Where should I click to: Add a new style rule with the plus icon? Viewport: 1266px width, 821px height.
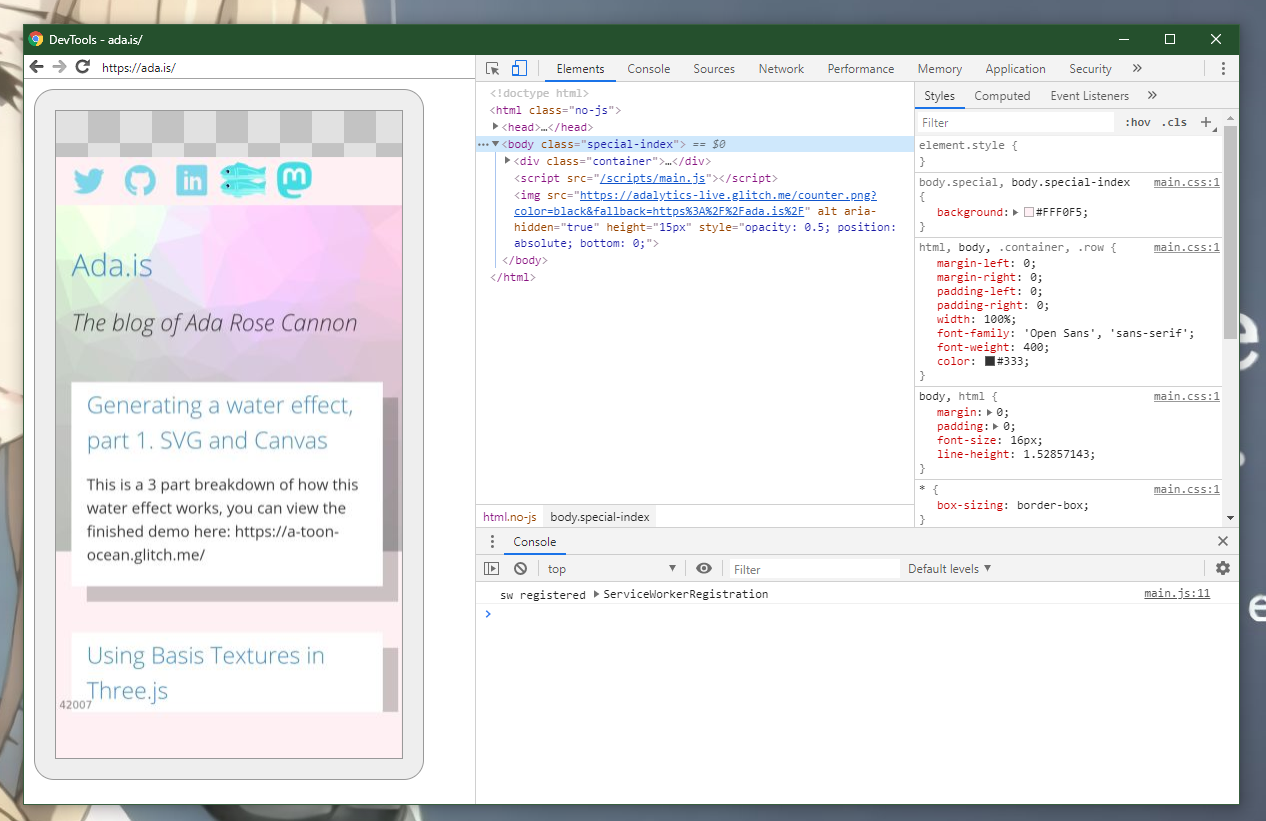(x=1207, y=122)
